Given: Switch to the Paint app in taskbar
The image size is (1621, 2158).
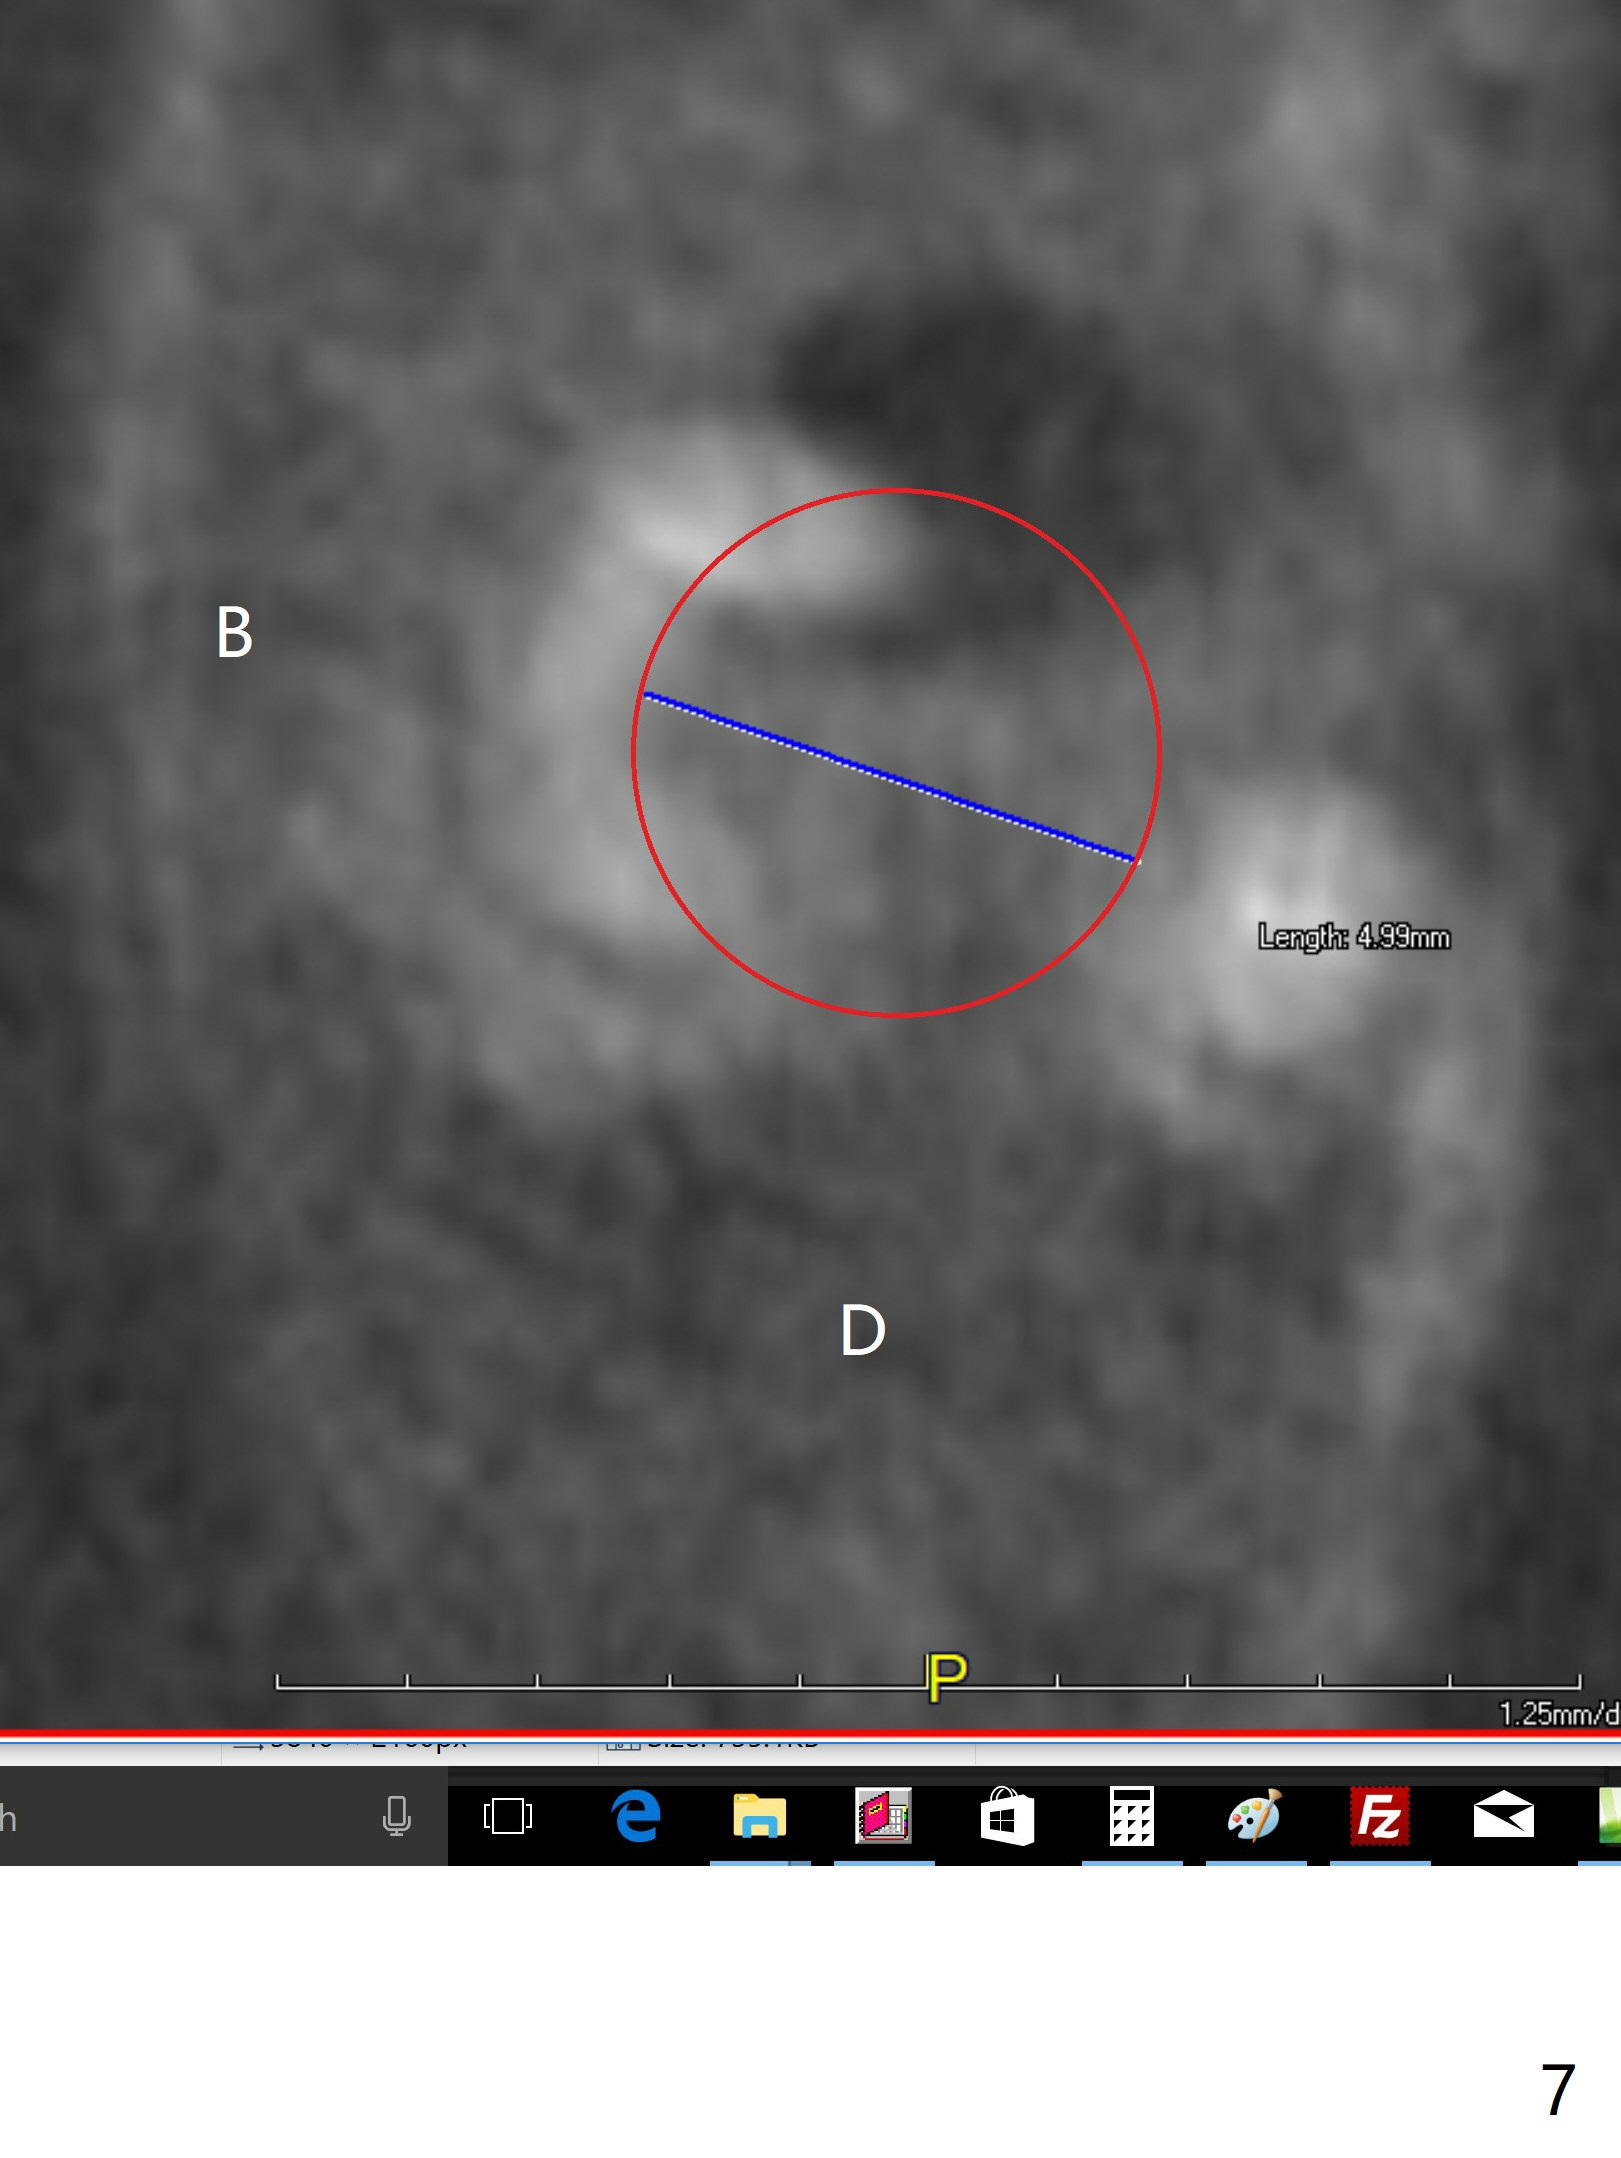Looking at the screenshot, I should [1255, 1816].
